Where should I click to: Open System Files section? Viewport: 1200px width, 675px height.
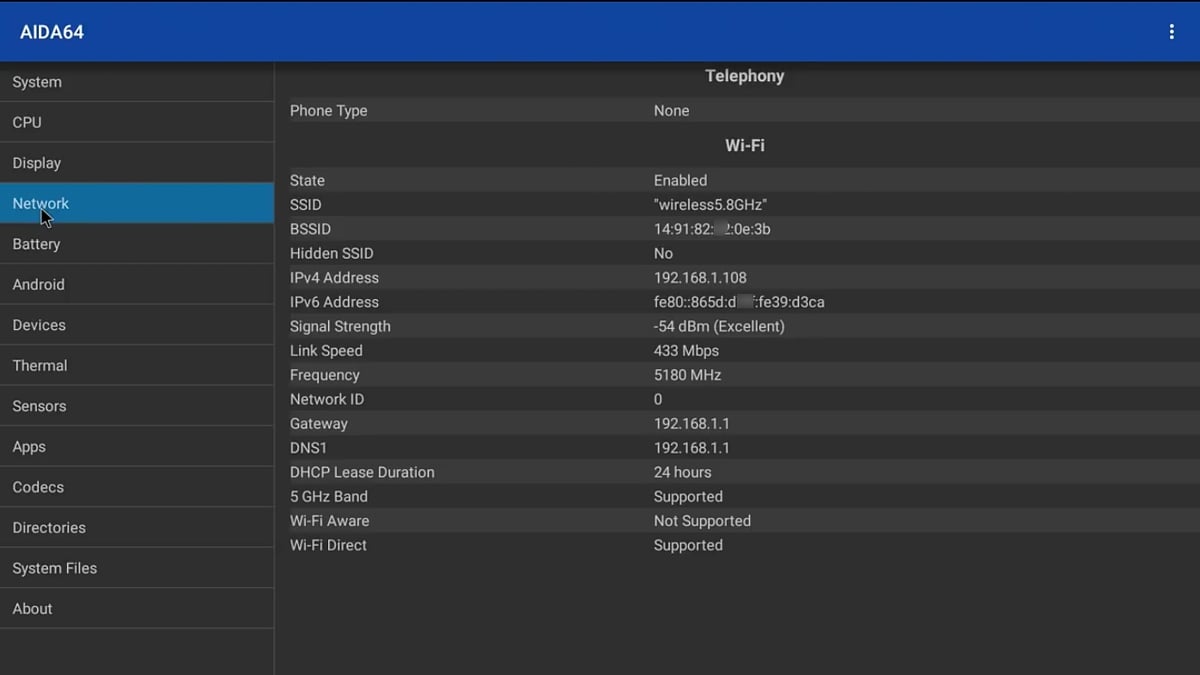coord(137,568)
